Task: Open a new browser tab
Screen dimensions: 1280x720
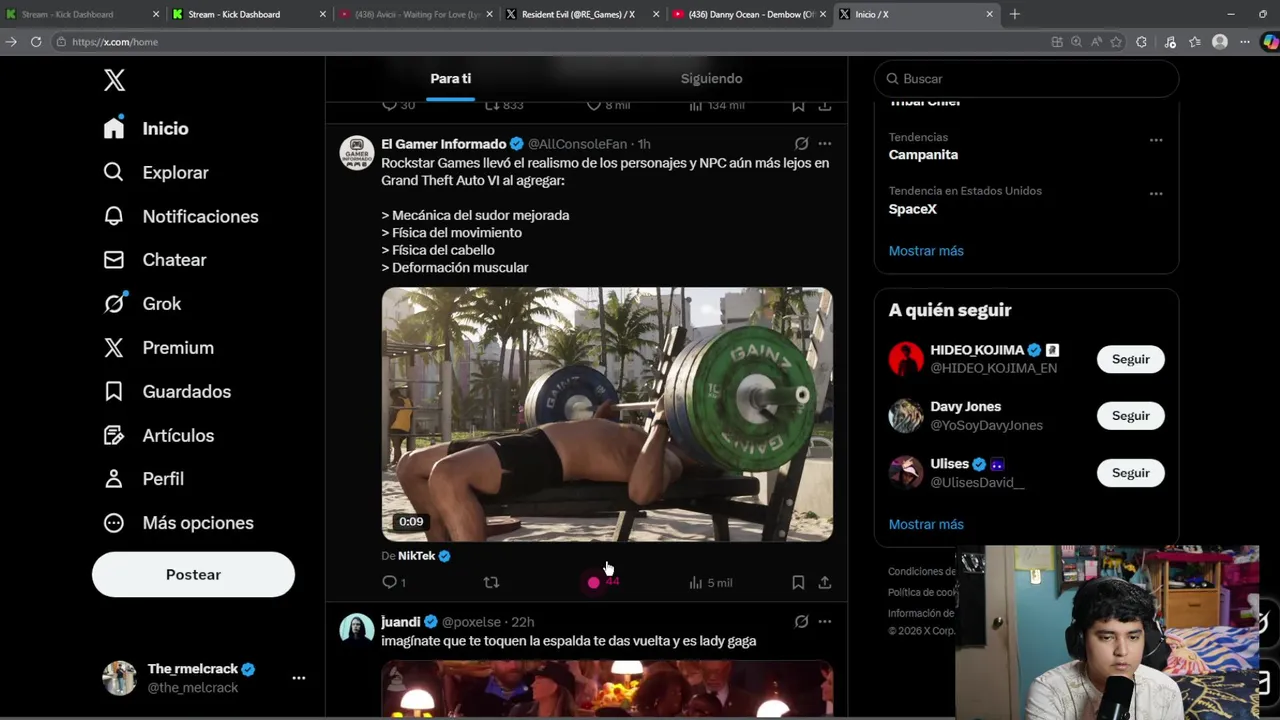Action: click(1014, 14)
